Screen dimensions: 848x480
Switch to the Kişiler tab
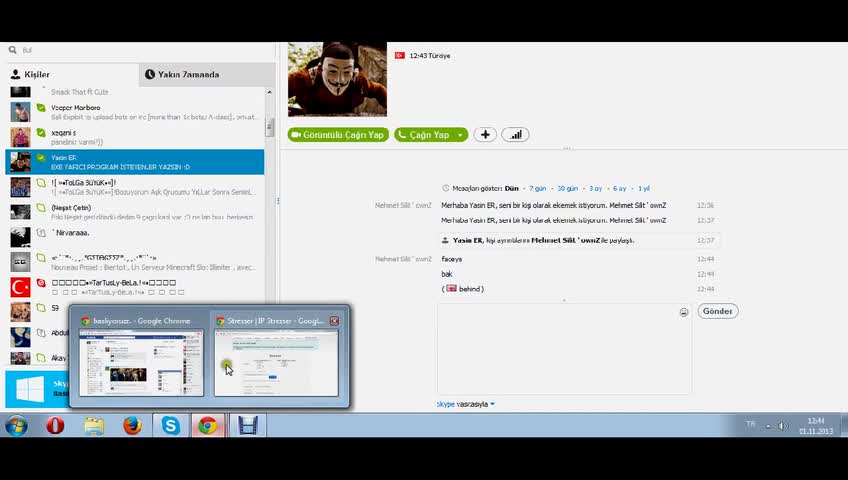pyautogui.click(x=72, y=75)
